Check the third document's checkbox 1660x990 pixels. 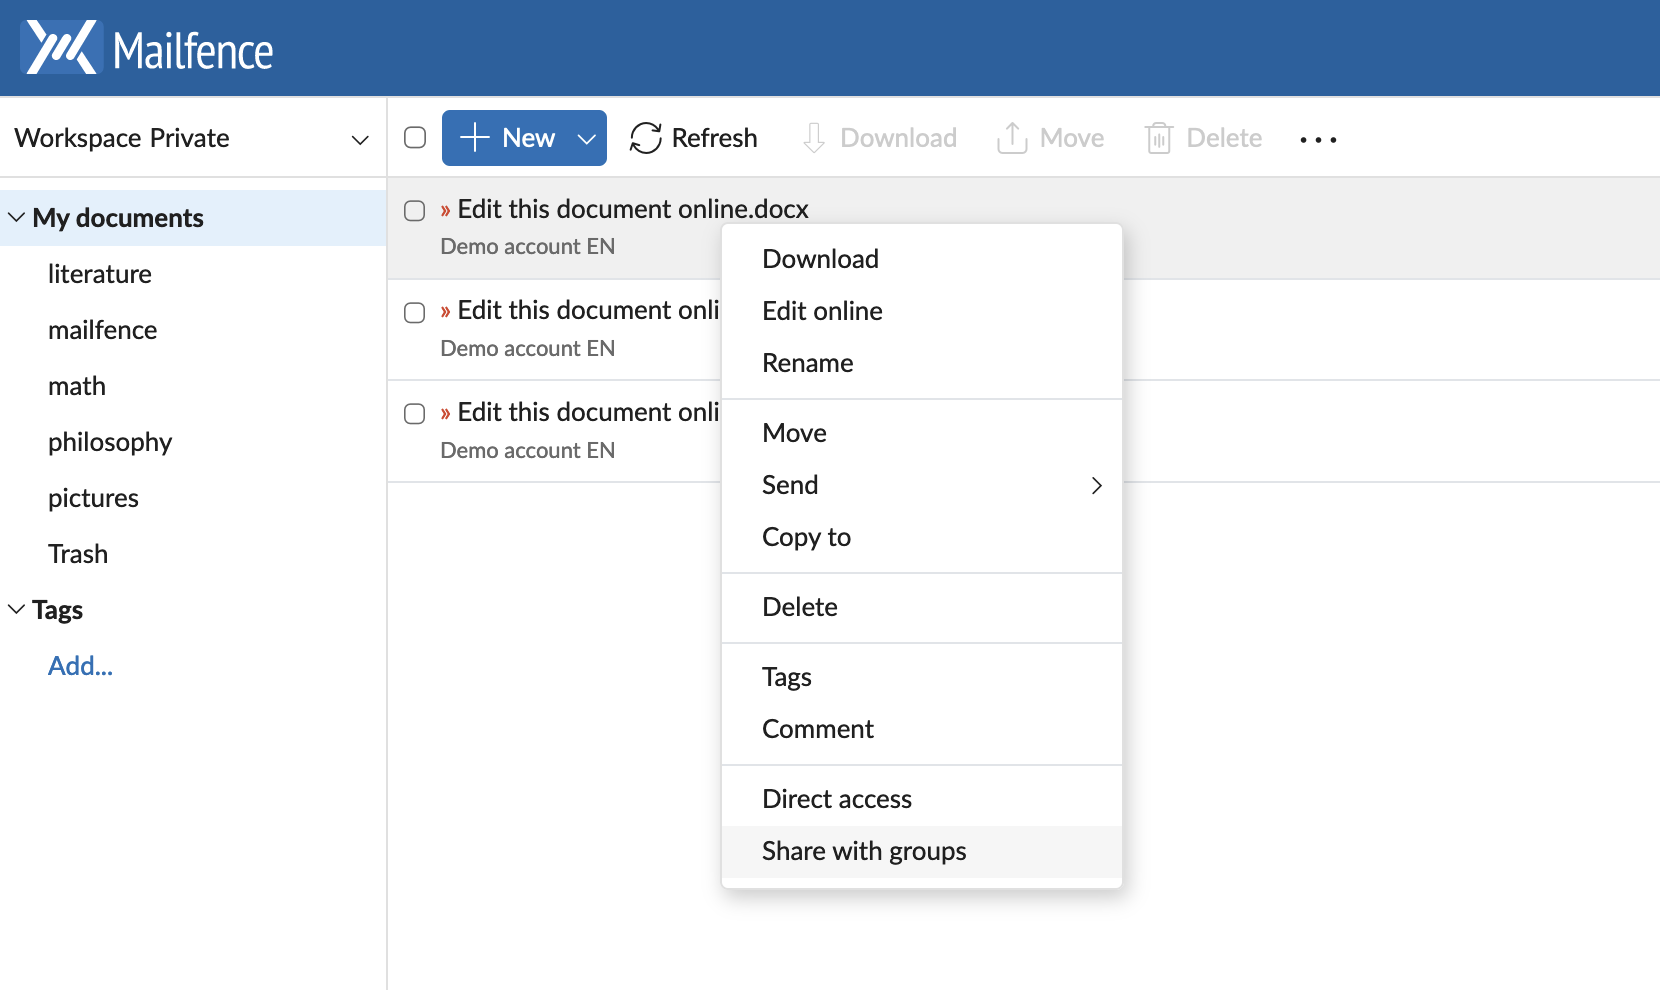tap(414, 414)
